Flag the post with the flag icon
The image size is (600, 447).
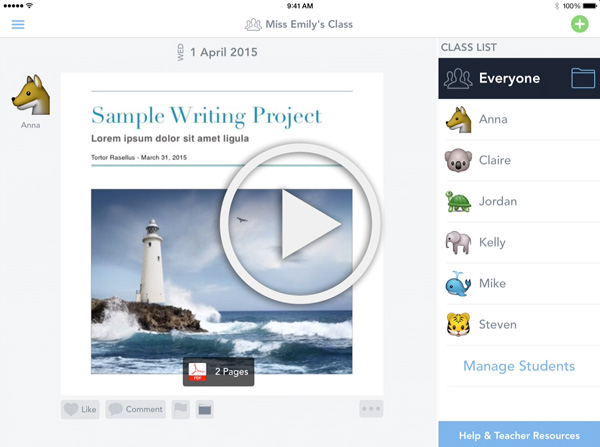(181, 409)
